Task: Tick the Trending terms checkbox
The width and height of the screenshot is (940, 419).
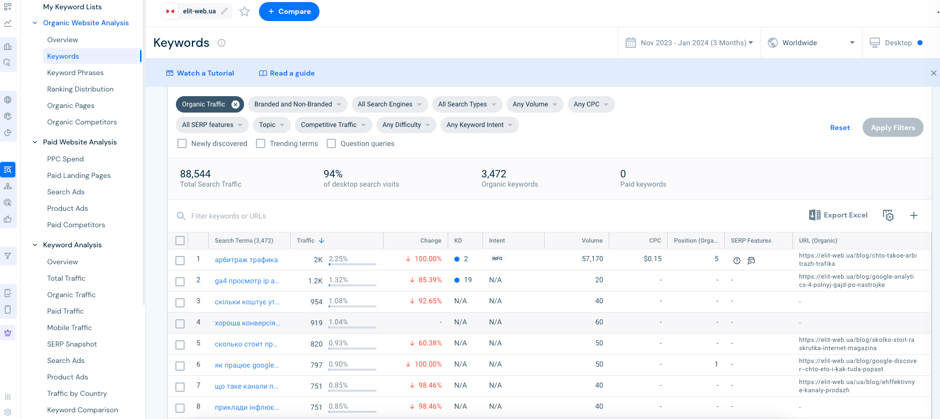Action: coord(260,144)
